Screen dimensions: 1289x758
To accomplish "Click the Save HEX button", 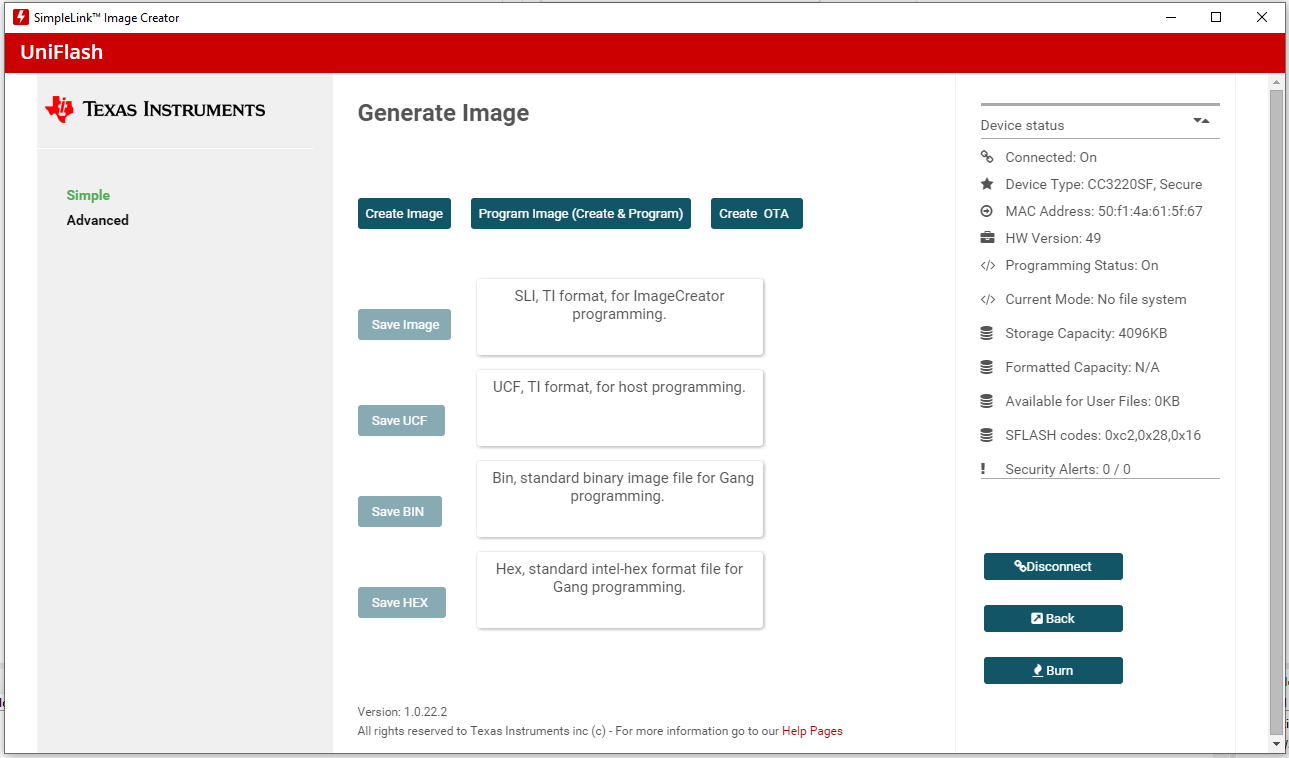I will 402,603.
